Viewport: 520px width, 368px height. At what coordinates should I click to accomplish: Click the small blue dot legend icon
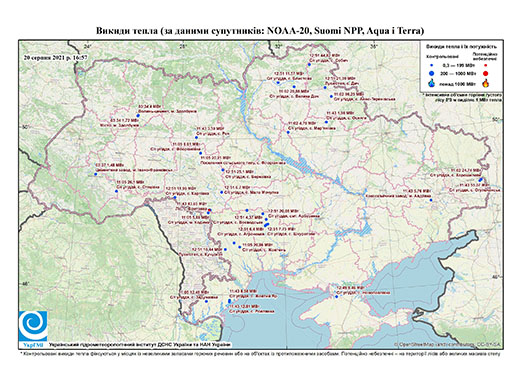click(431, 65)
